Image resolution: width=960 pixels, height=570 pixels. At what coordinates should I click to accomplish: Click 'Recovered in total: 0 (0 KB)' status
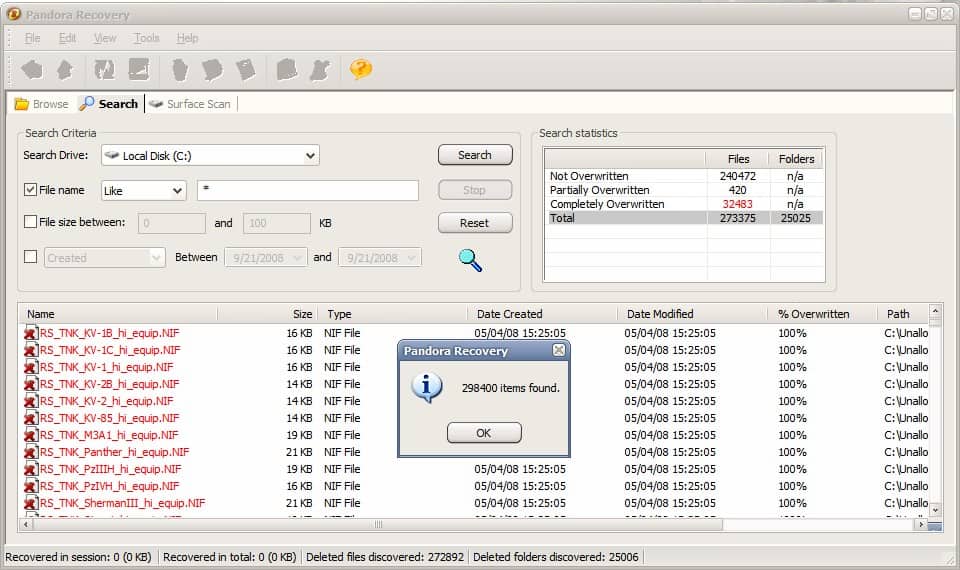click(230, 557)
